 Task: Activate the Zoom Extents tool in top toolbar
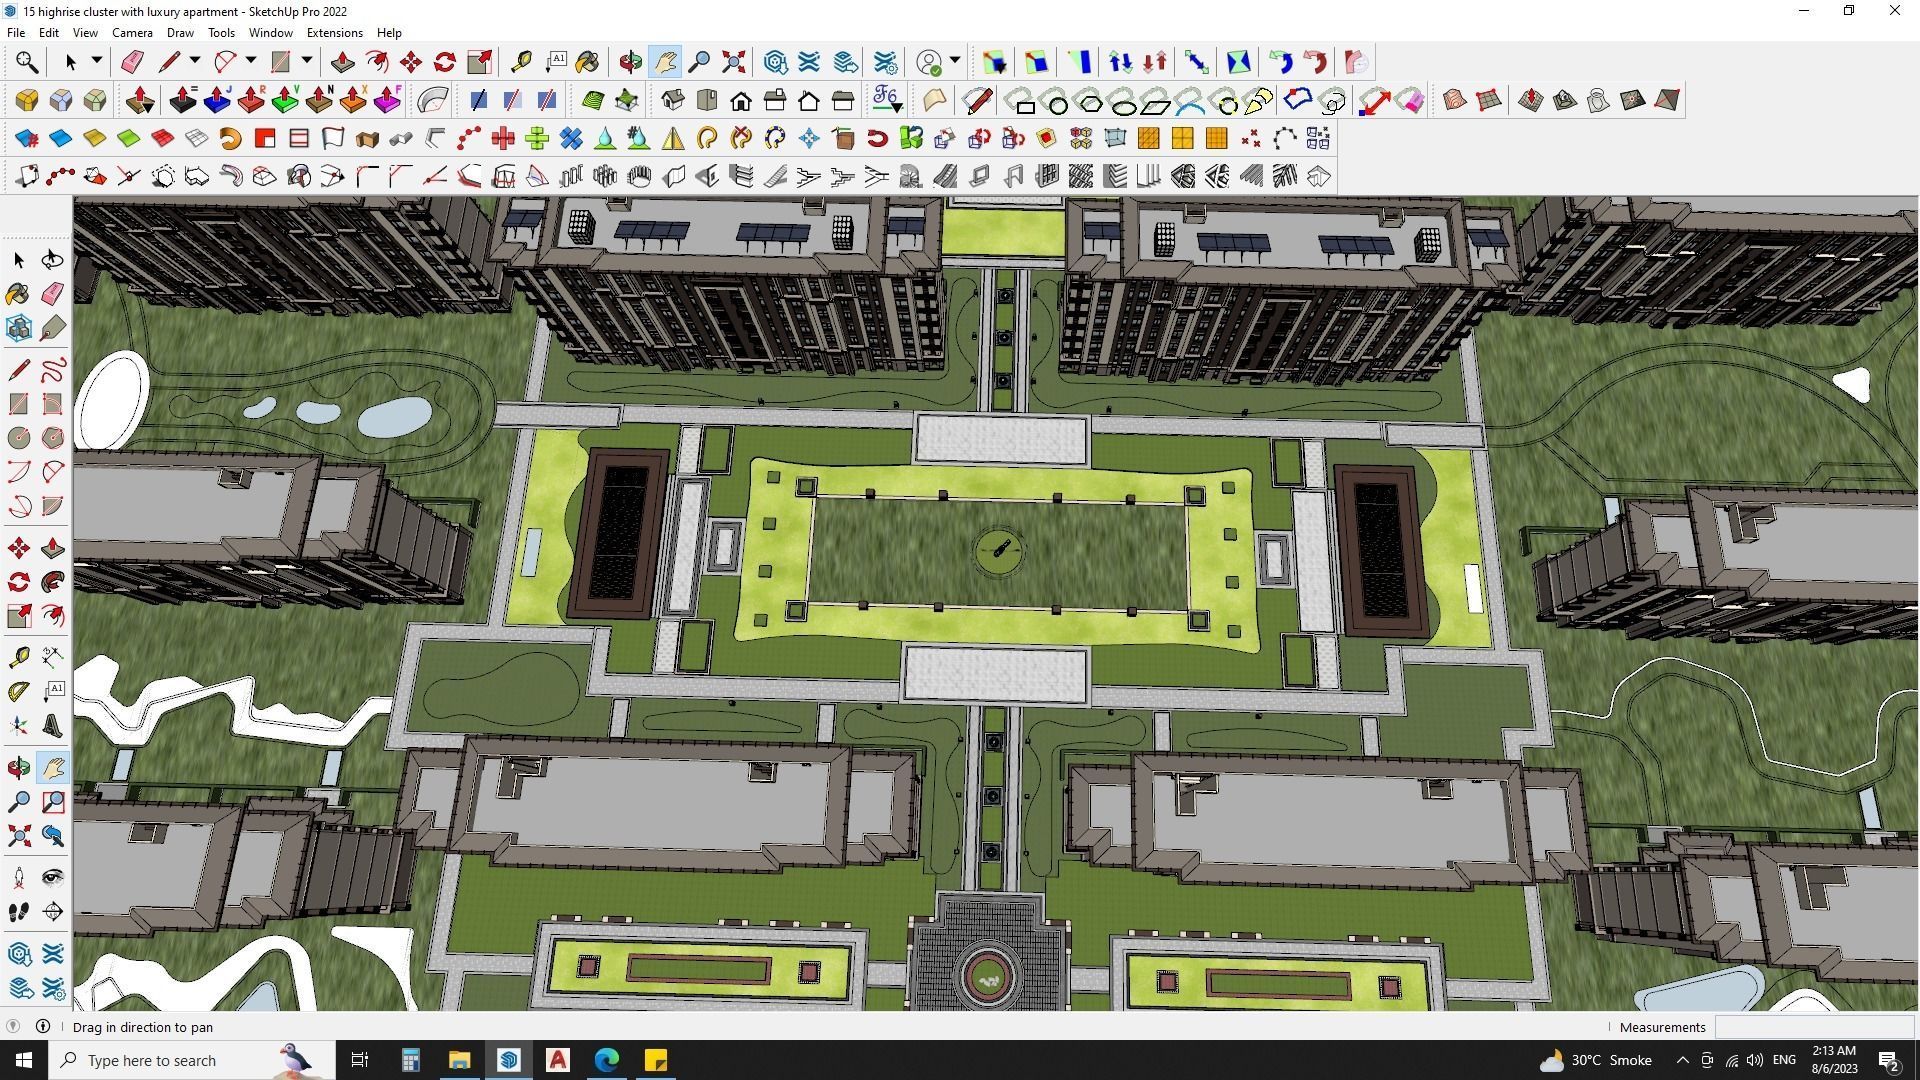733,62
